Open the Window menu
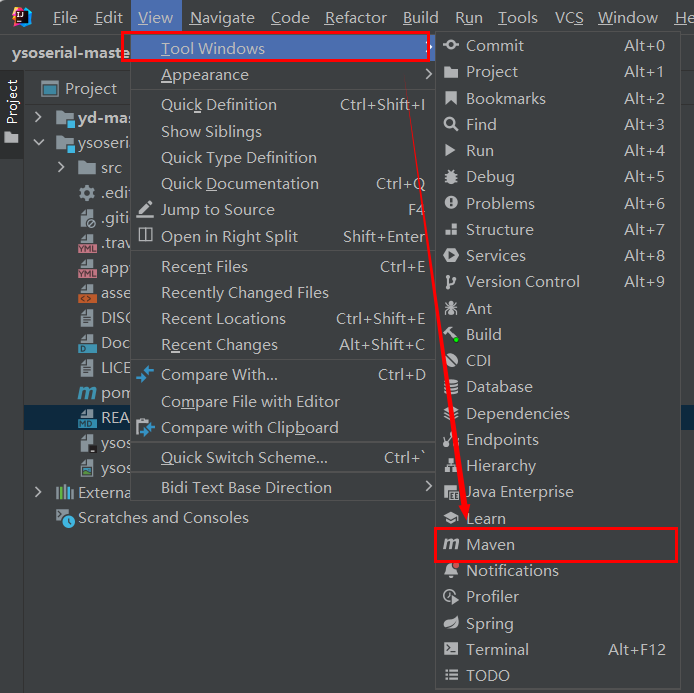This screenshot has height=693, width=694. 628,18
